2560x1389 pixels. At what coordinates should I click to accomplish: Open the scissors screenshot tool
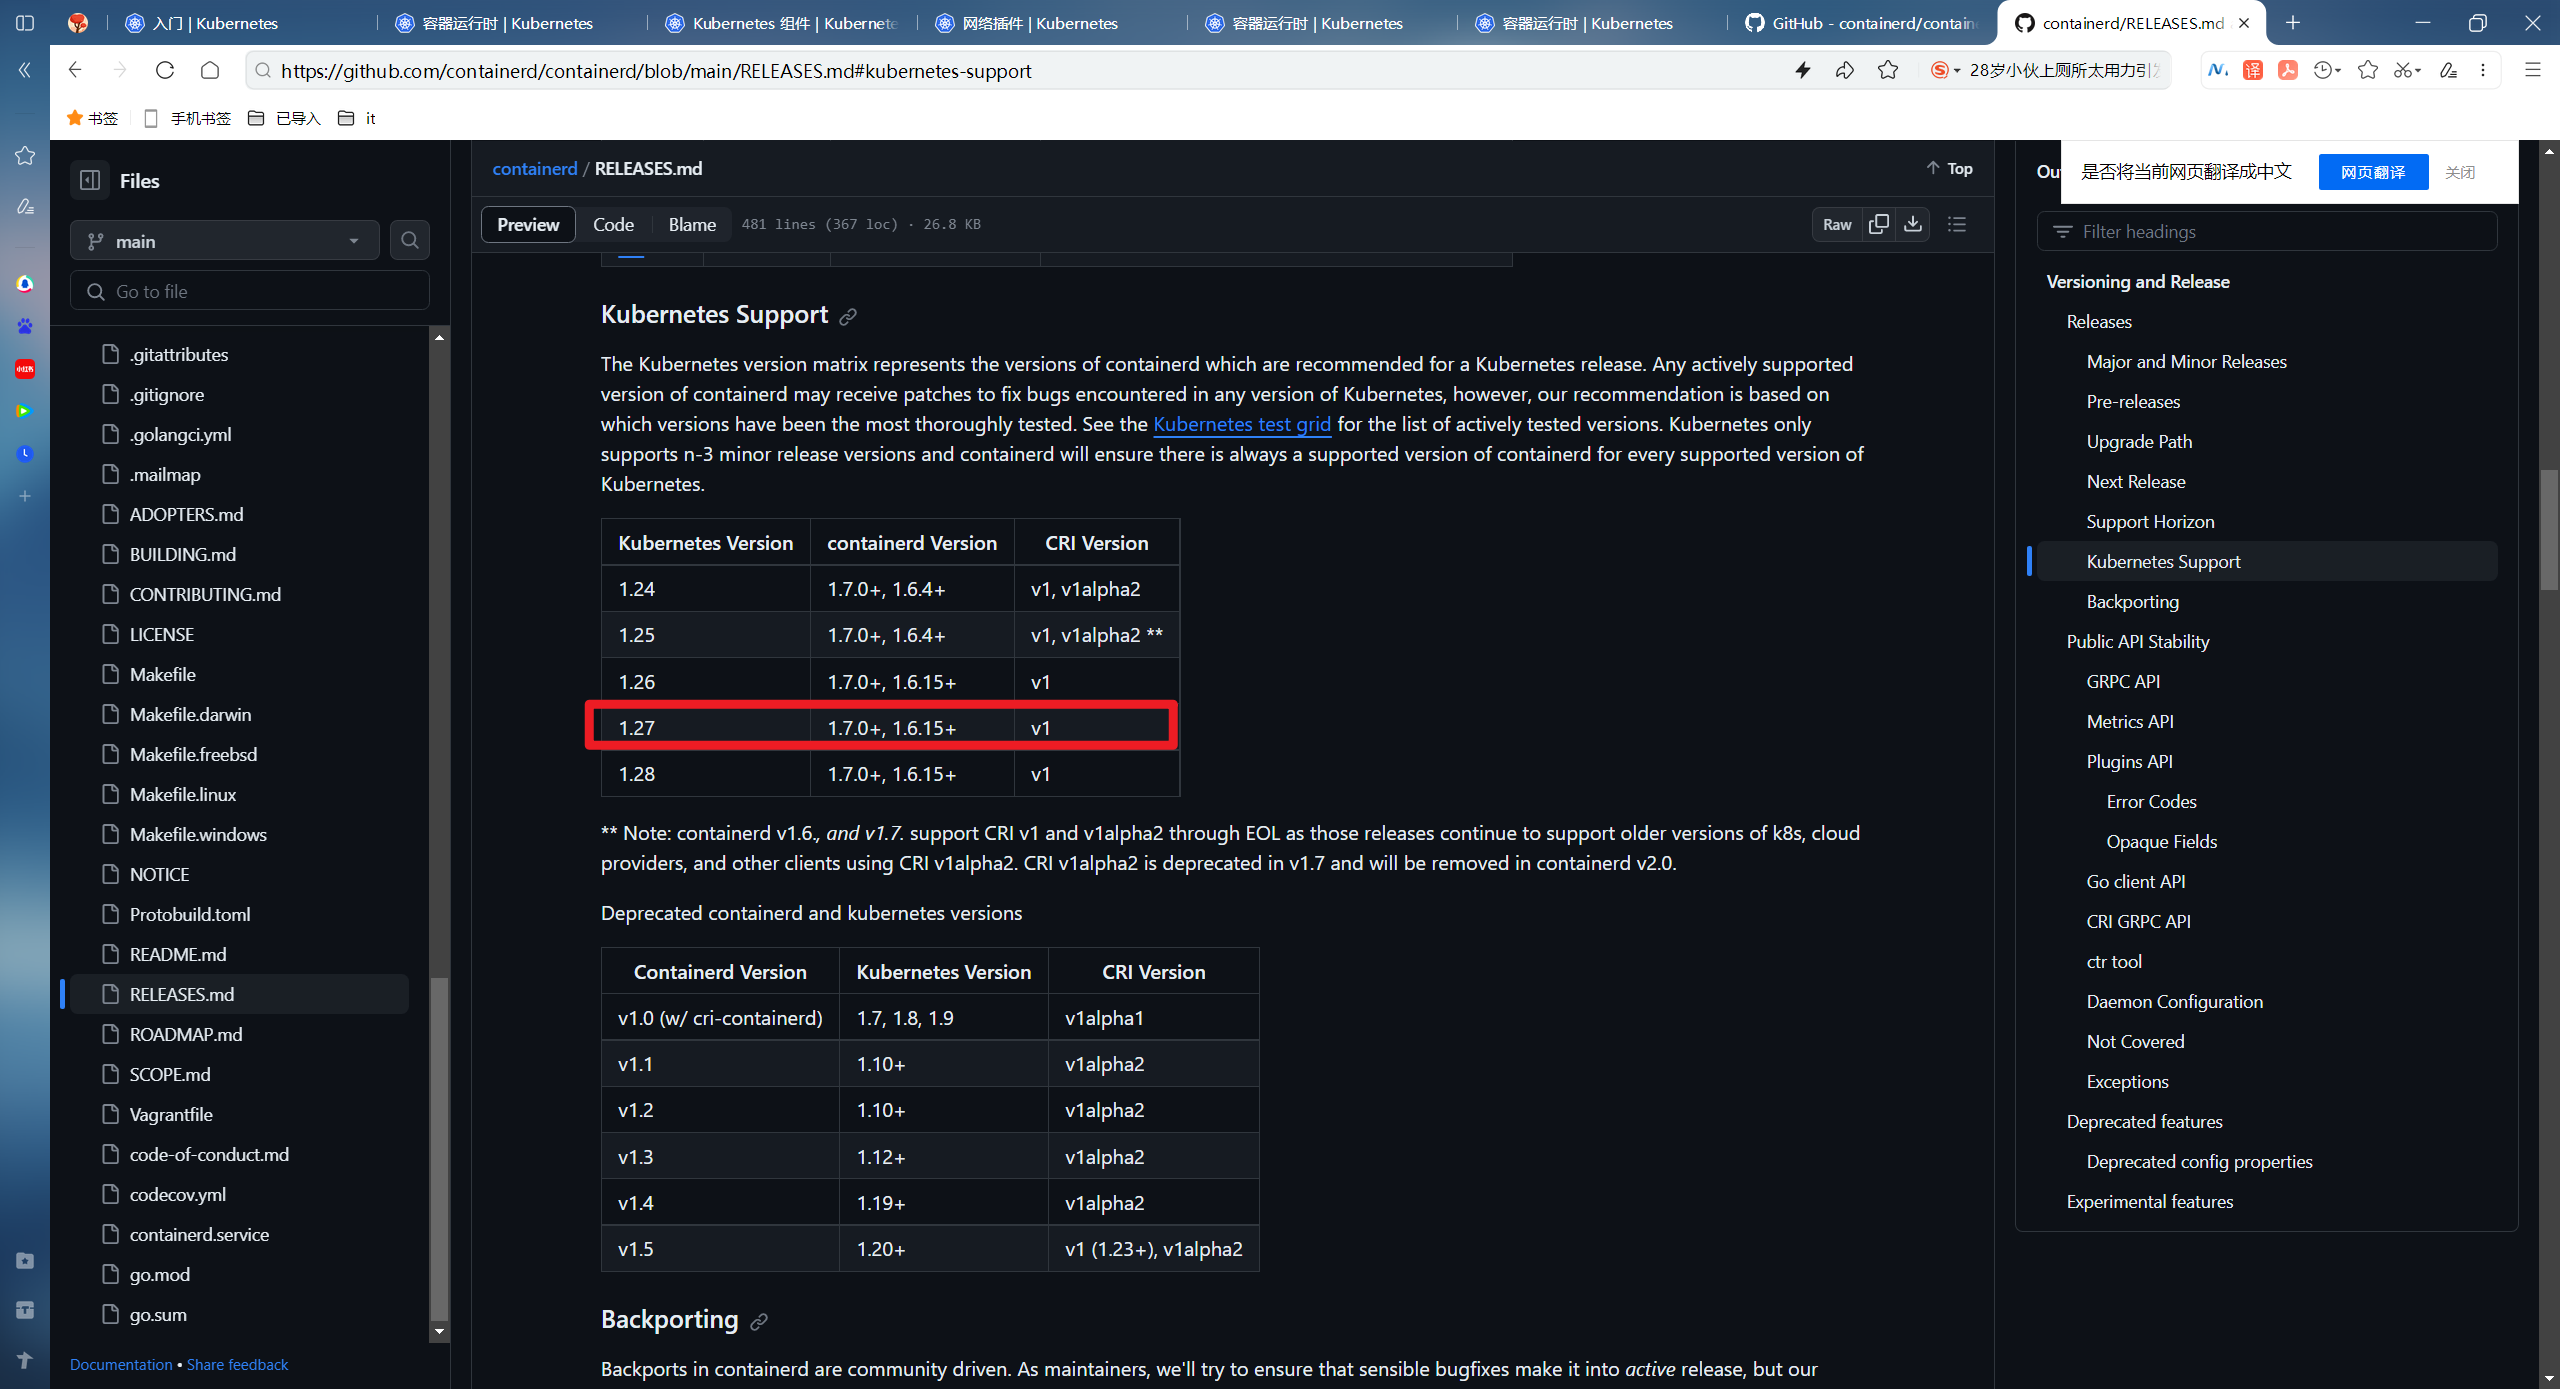click(2401, 70)
